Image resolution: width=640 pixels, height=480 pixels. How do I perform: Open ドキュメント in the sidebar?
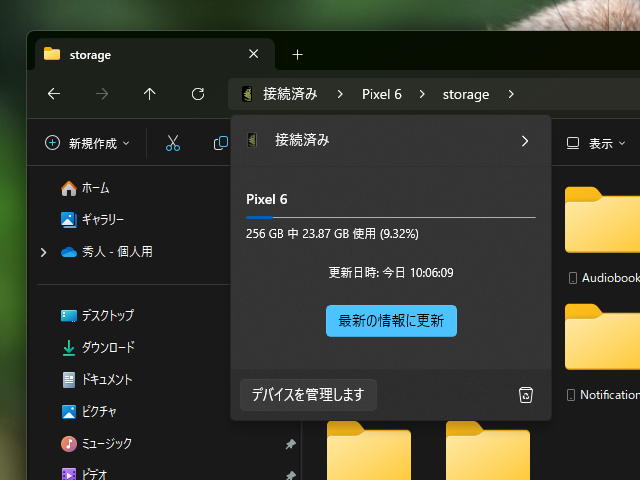pos(97,380)
